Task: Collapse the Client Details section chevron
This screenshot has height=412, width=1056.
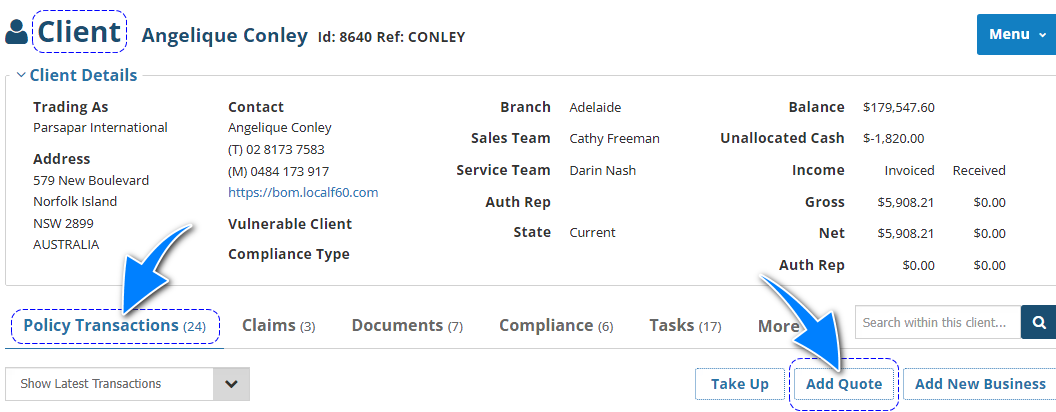Action: pyautogui.click(x=20, y=75)
